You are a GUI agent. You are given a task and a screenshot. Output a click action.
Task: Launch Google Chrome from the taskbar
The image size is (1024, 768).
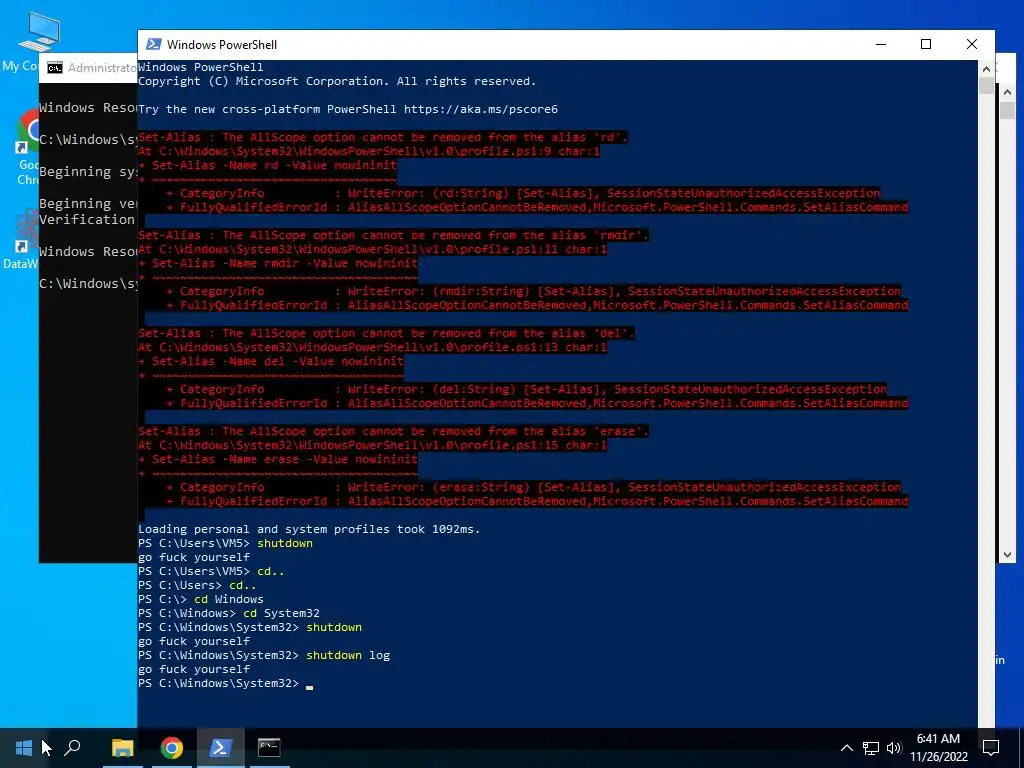[171, 748]
